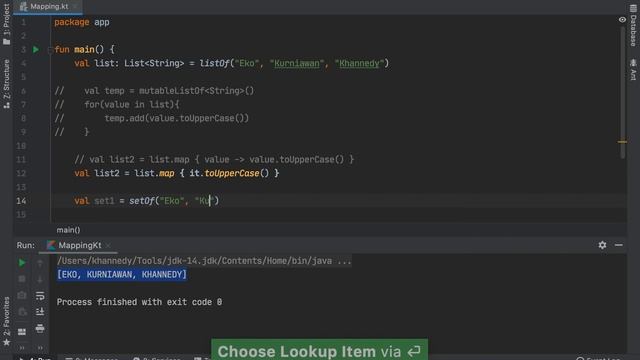
Task: Expand more Run actions in the right column
Action: click(x=40, y=348)
